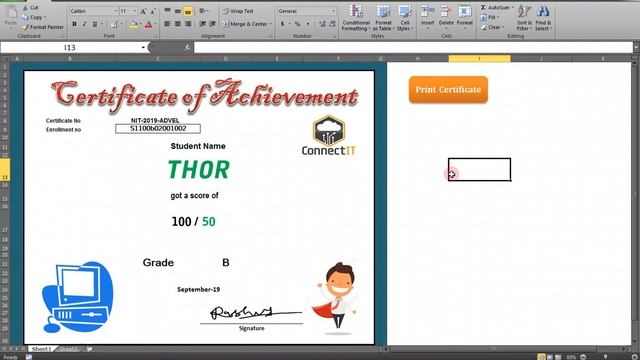This screenshot has height=360, width=640.
Task: Click the Orientation text rotation icon
Action: [x=202, y=11]
